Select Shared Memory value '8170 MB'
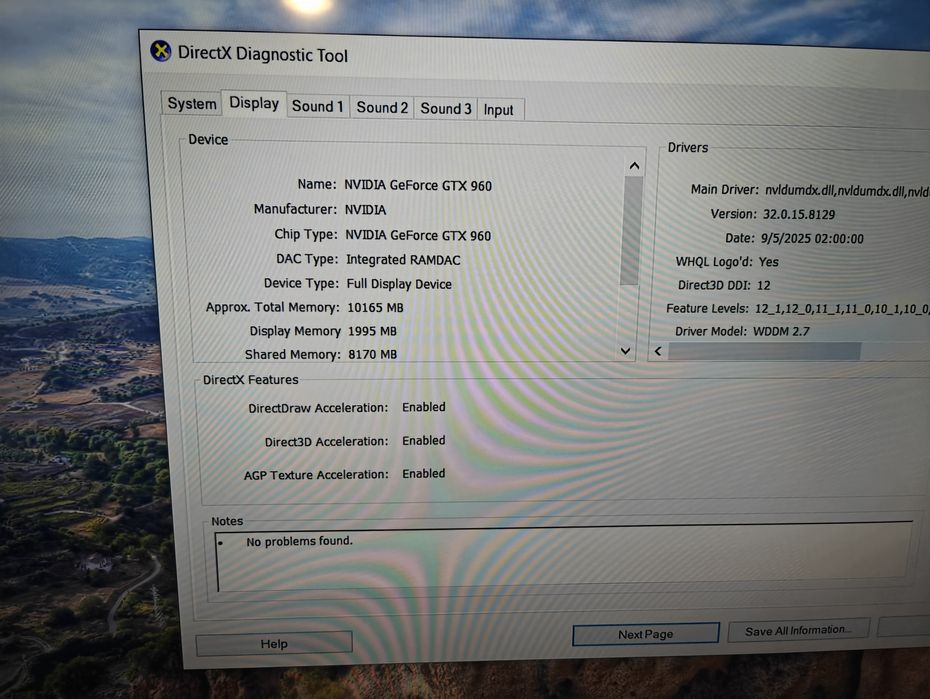The image size is (930, 699). click(372, 355)
